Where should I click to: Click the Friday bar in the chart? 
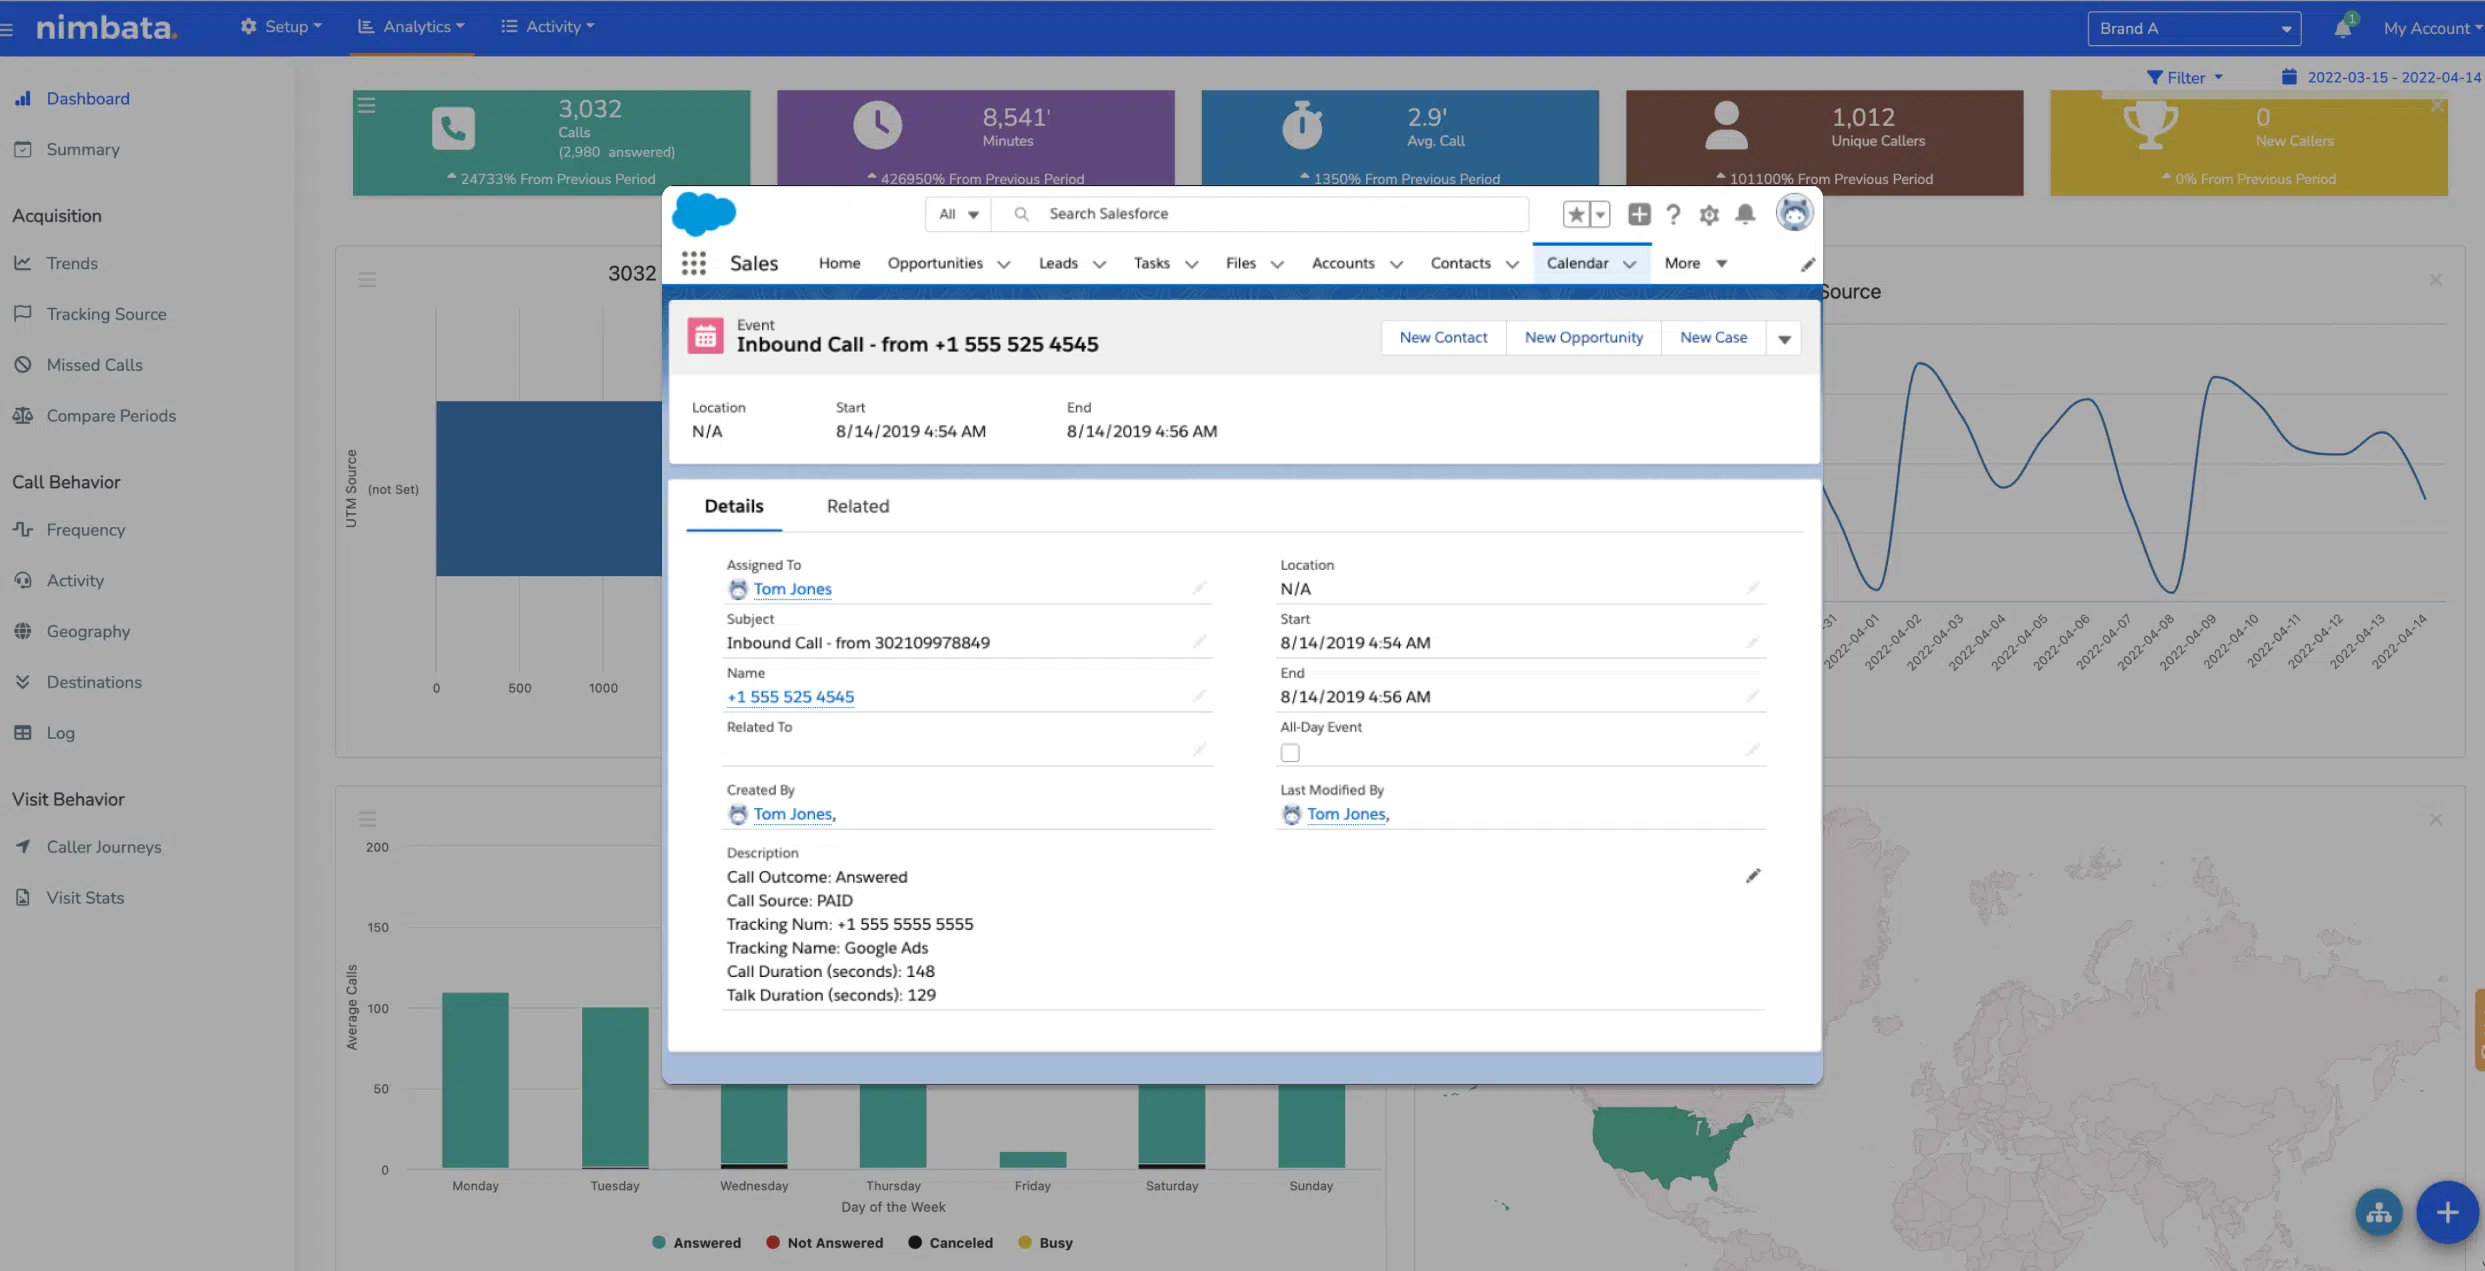pyautogui.click(x=1032, y=1160)
